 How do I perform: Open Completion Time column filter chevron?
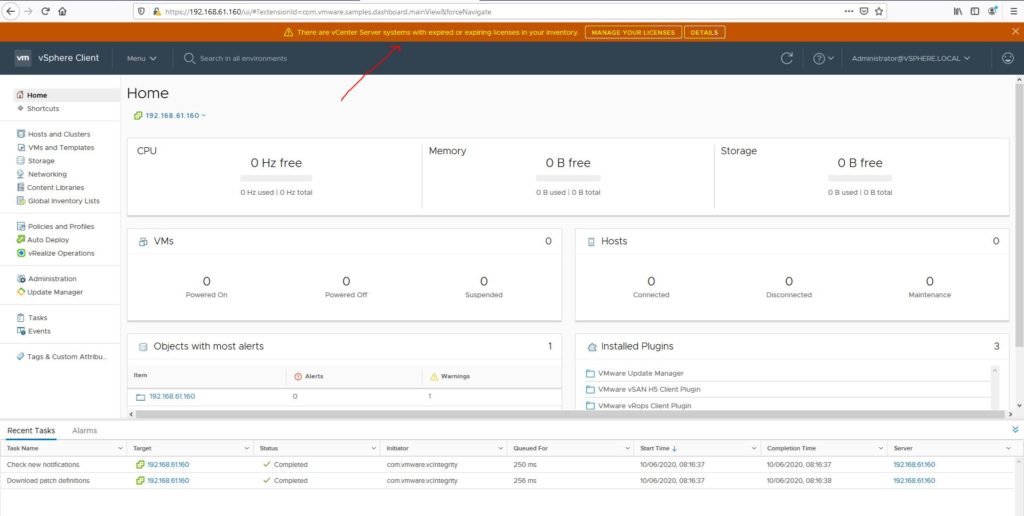coord(880,449)
